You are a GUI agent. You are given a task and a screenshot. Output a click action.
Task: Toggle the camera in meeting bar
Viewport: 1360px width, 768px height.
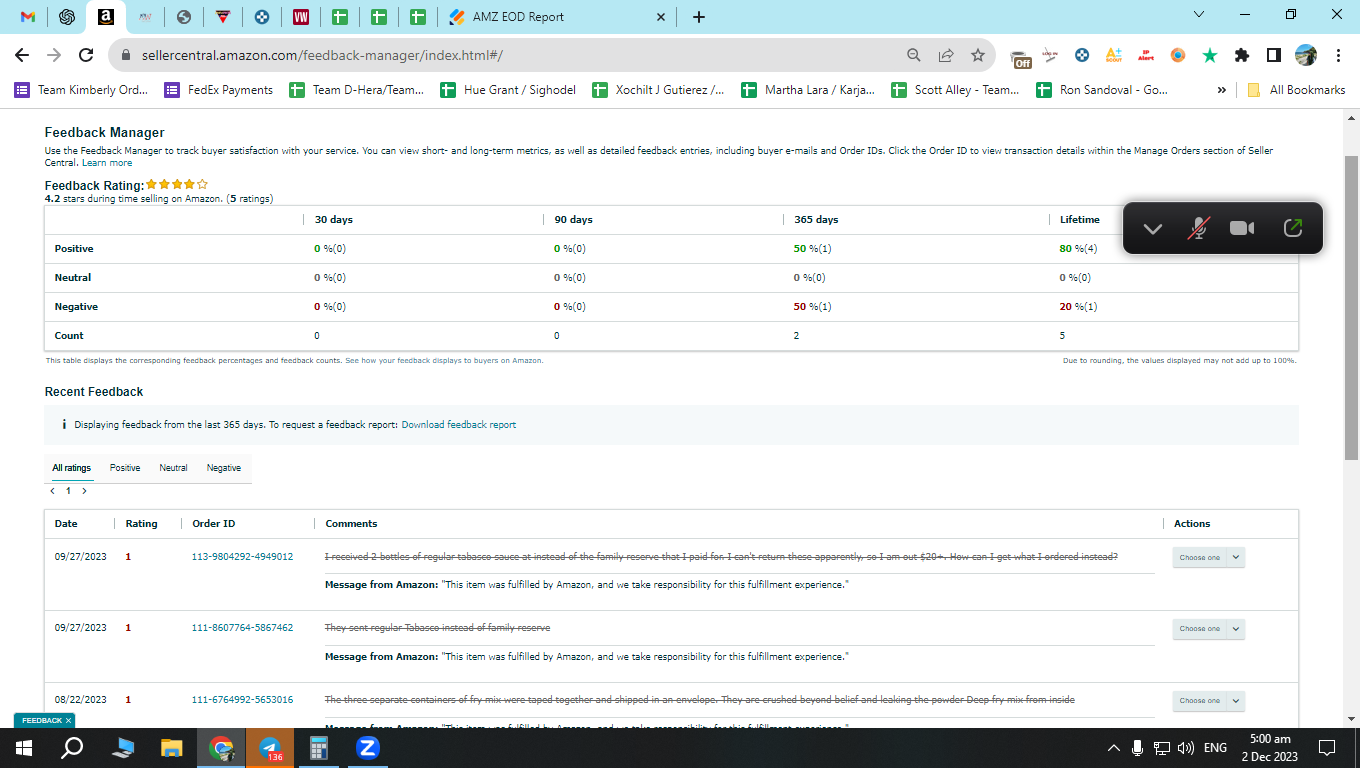tap(1242, 228)
